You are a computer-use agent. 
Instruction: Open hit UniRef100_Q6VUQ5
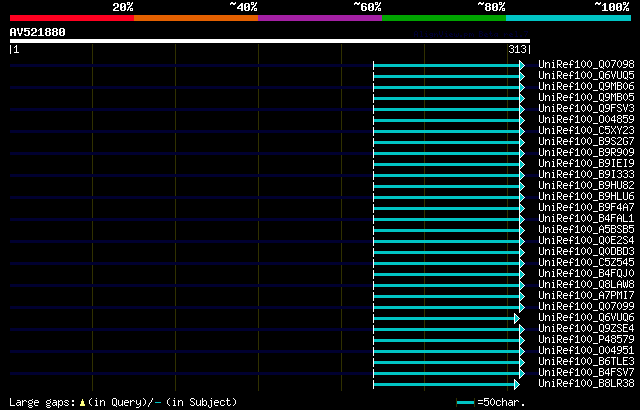[x=586, y=75]
